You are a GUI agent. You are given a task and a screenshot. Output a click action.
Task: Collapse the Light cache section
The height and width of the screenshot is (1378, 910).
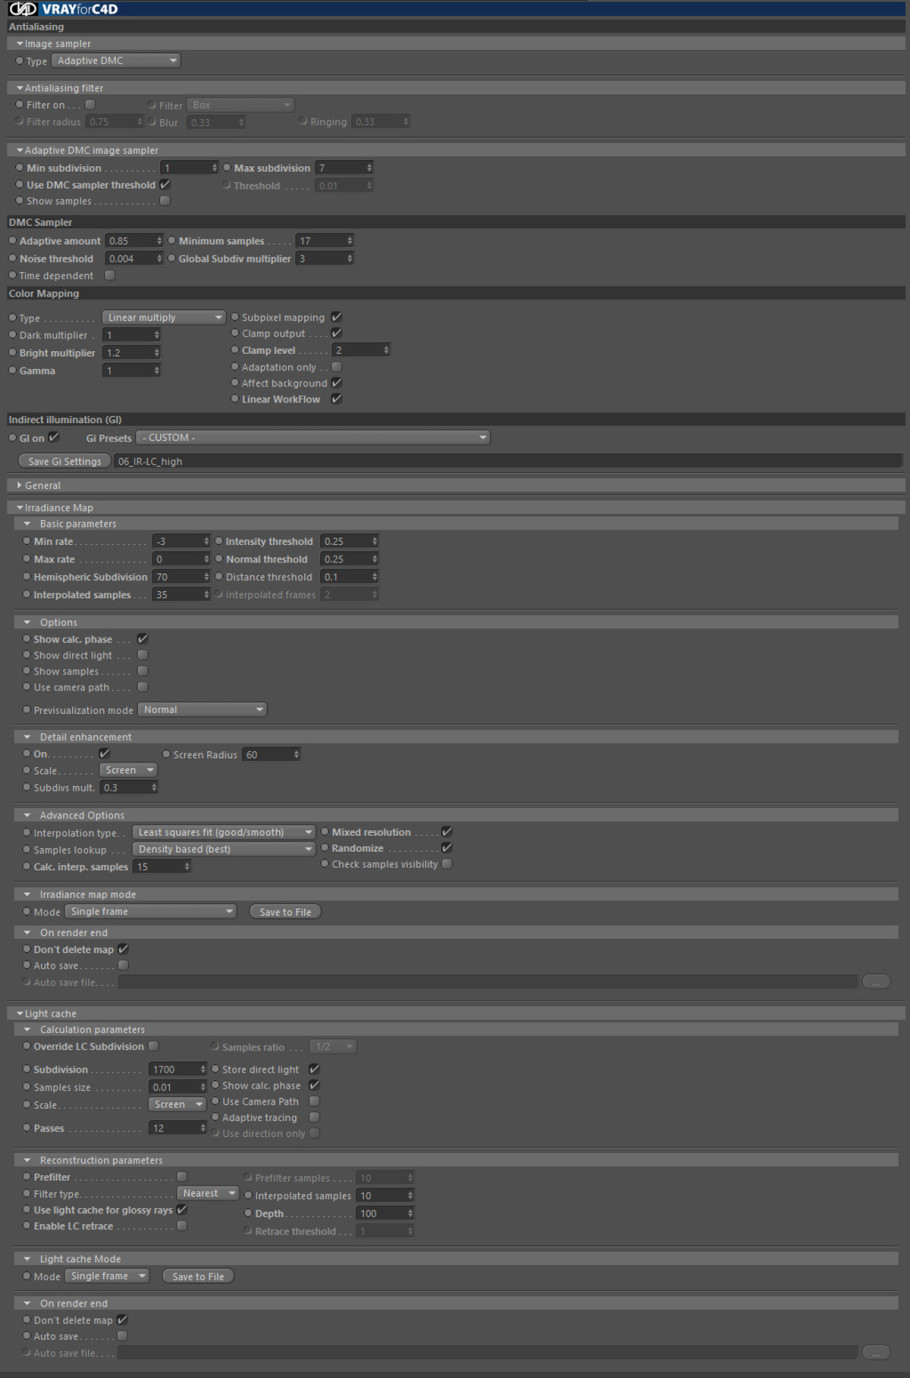coord(19,1013)
